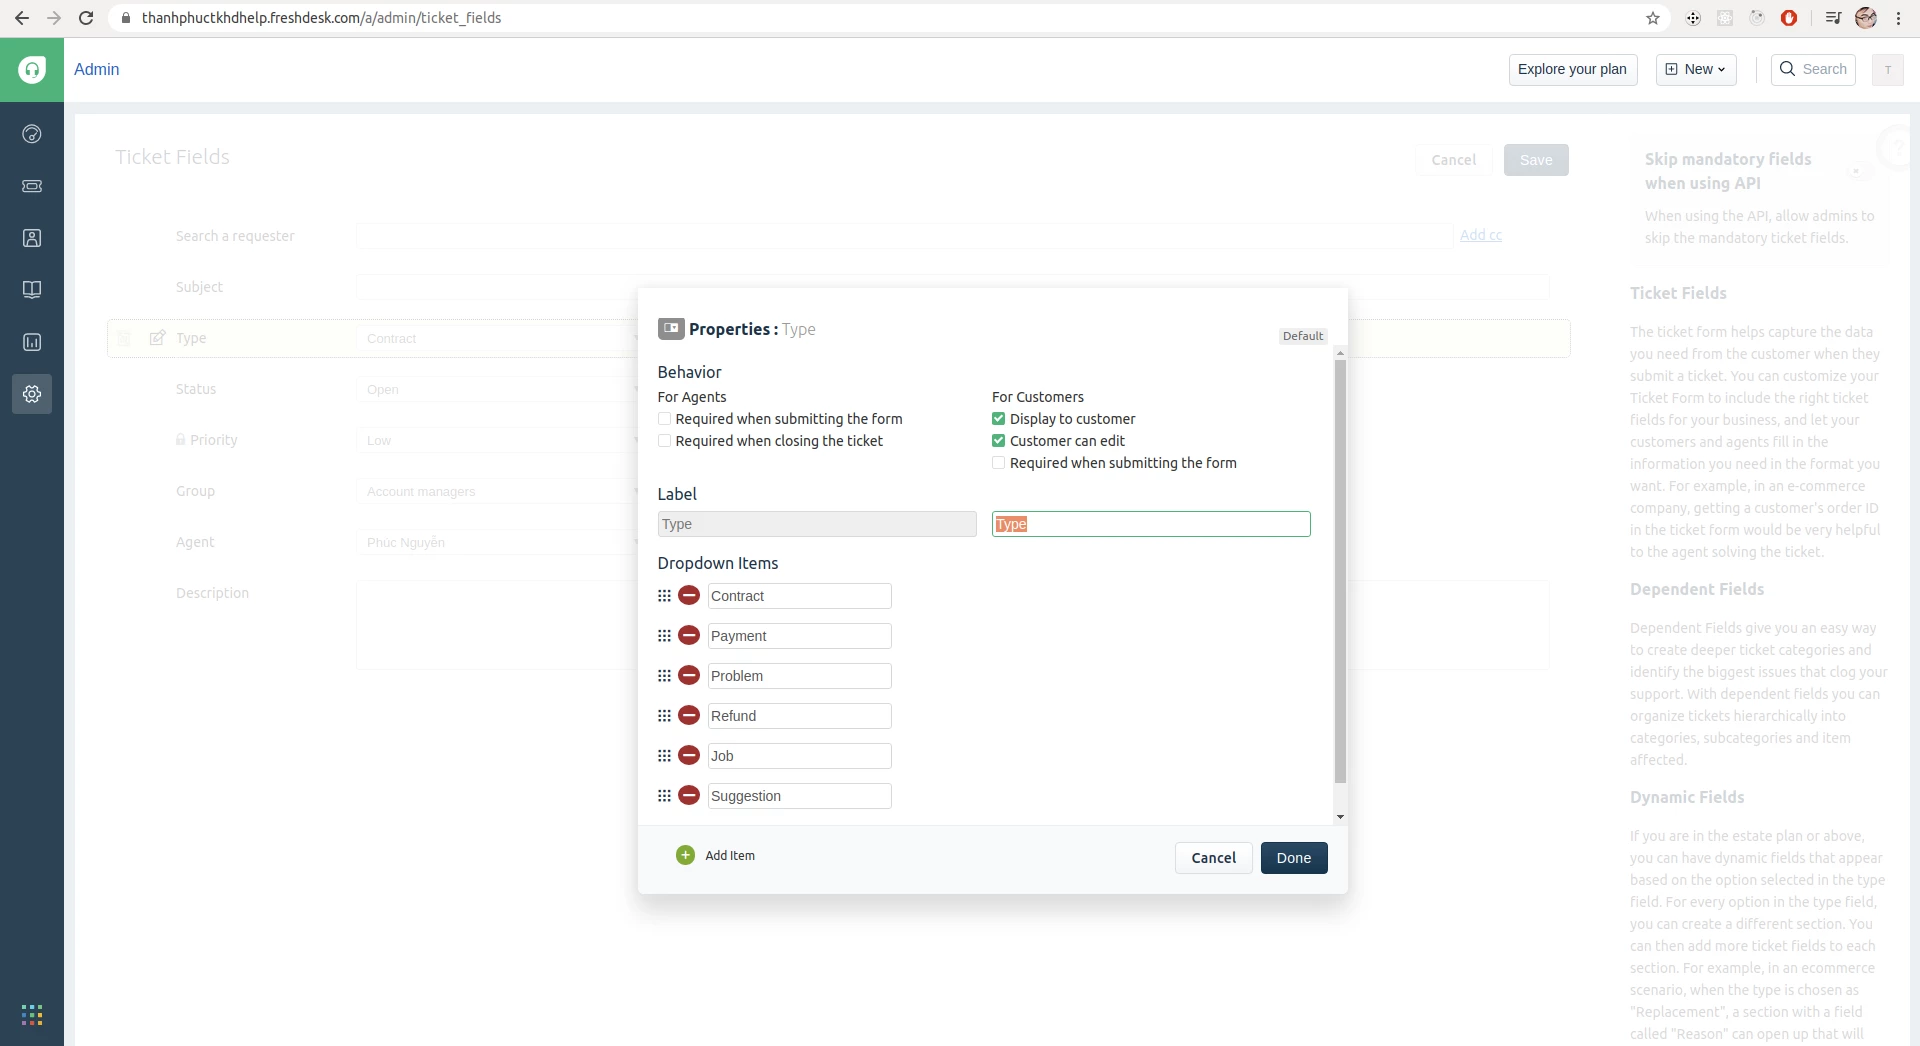Open the apps switcher grid icon
This screenshot has width=1920, height=1046.
pos(32,1015)
